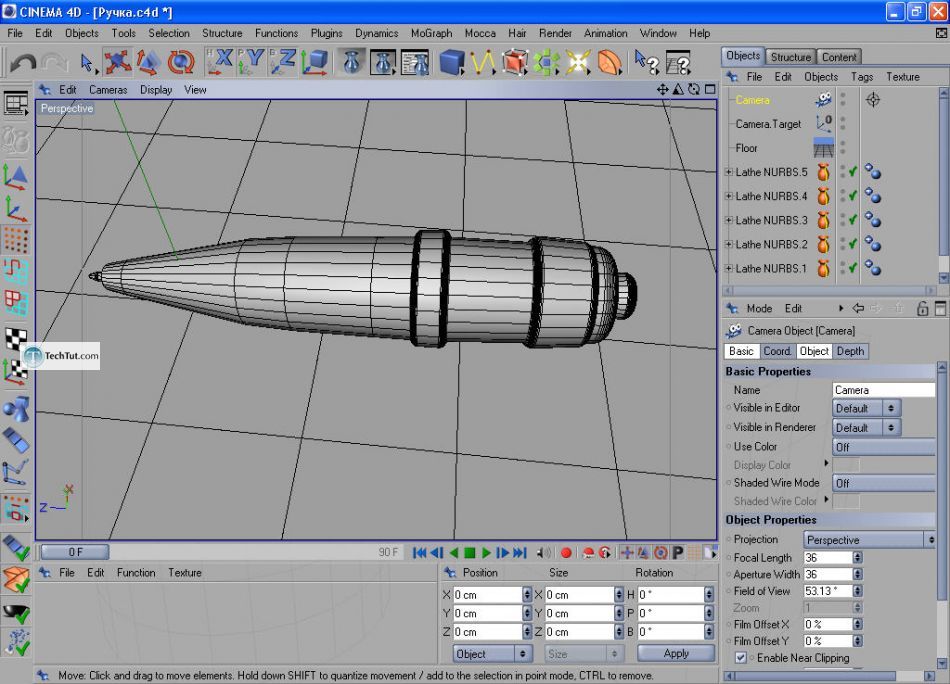
Task: Select the Rotate tool icon
Action: coord(181,62)
